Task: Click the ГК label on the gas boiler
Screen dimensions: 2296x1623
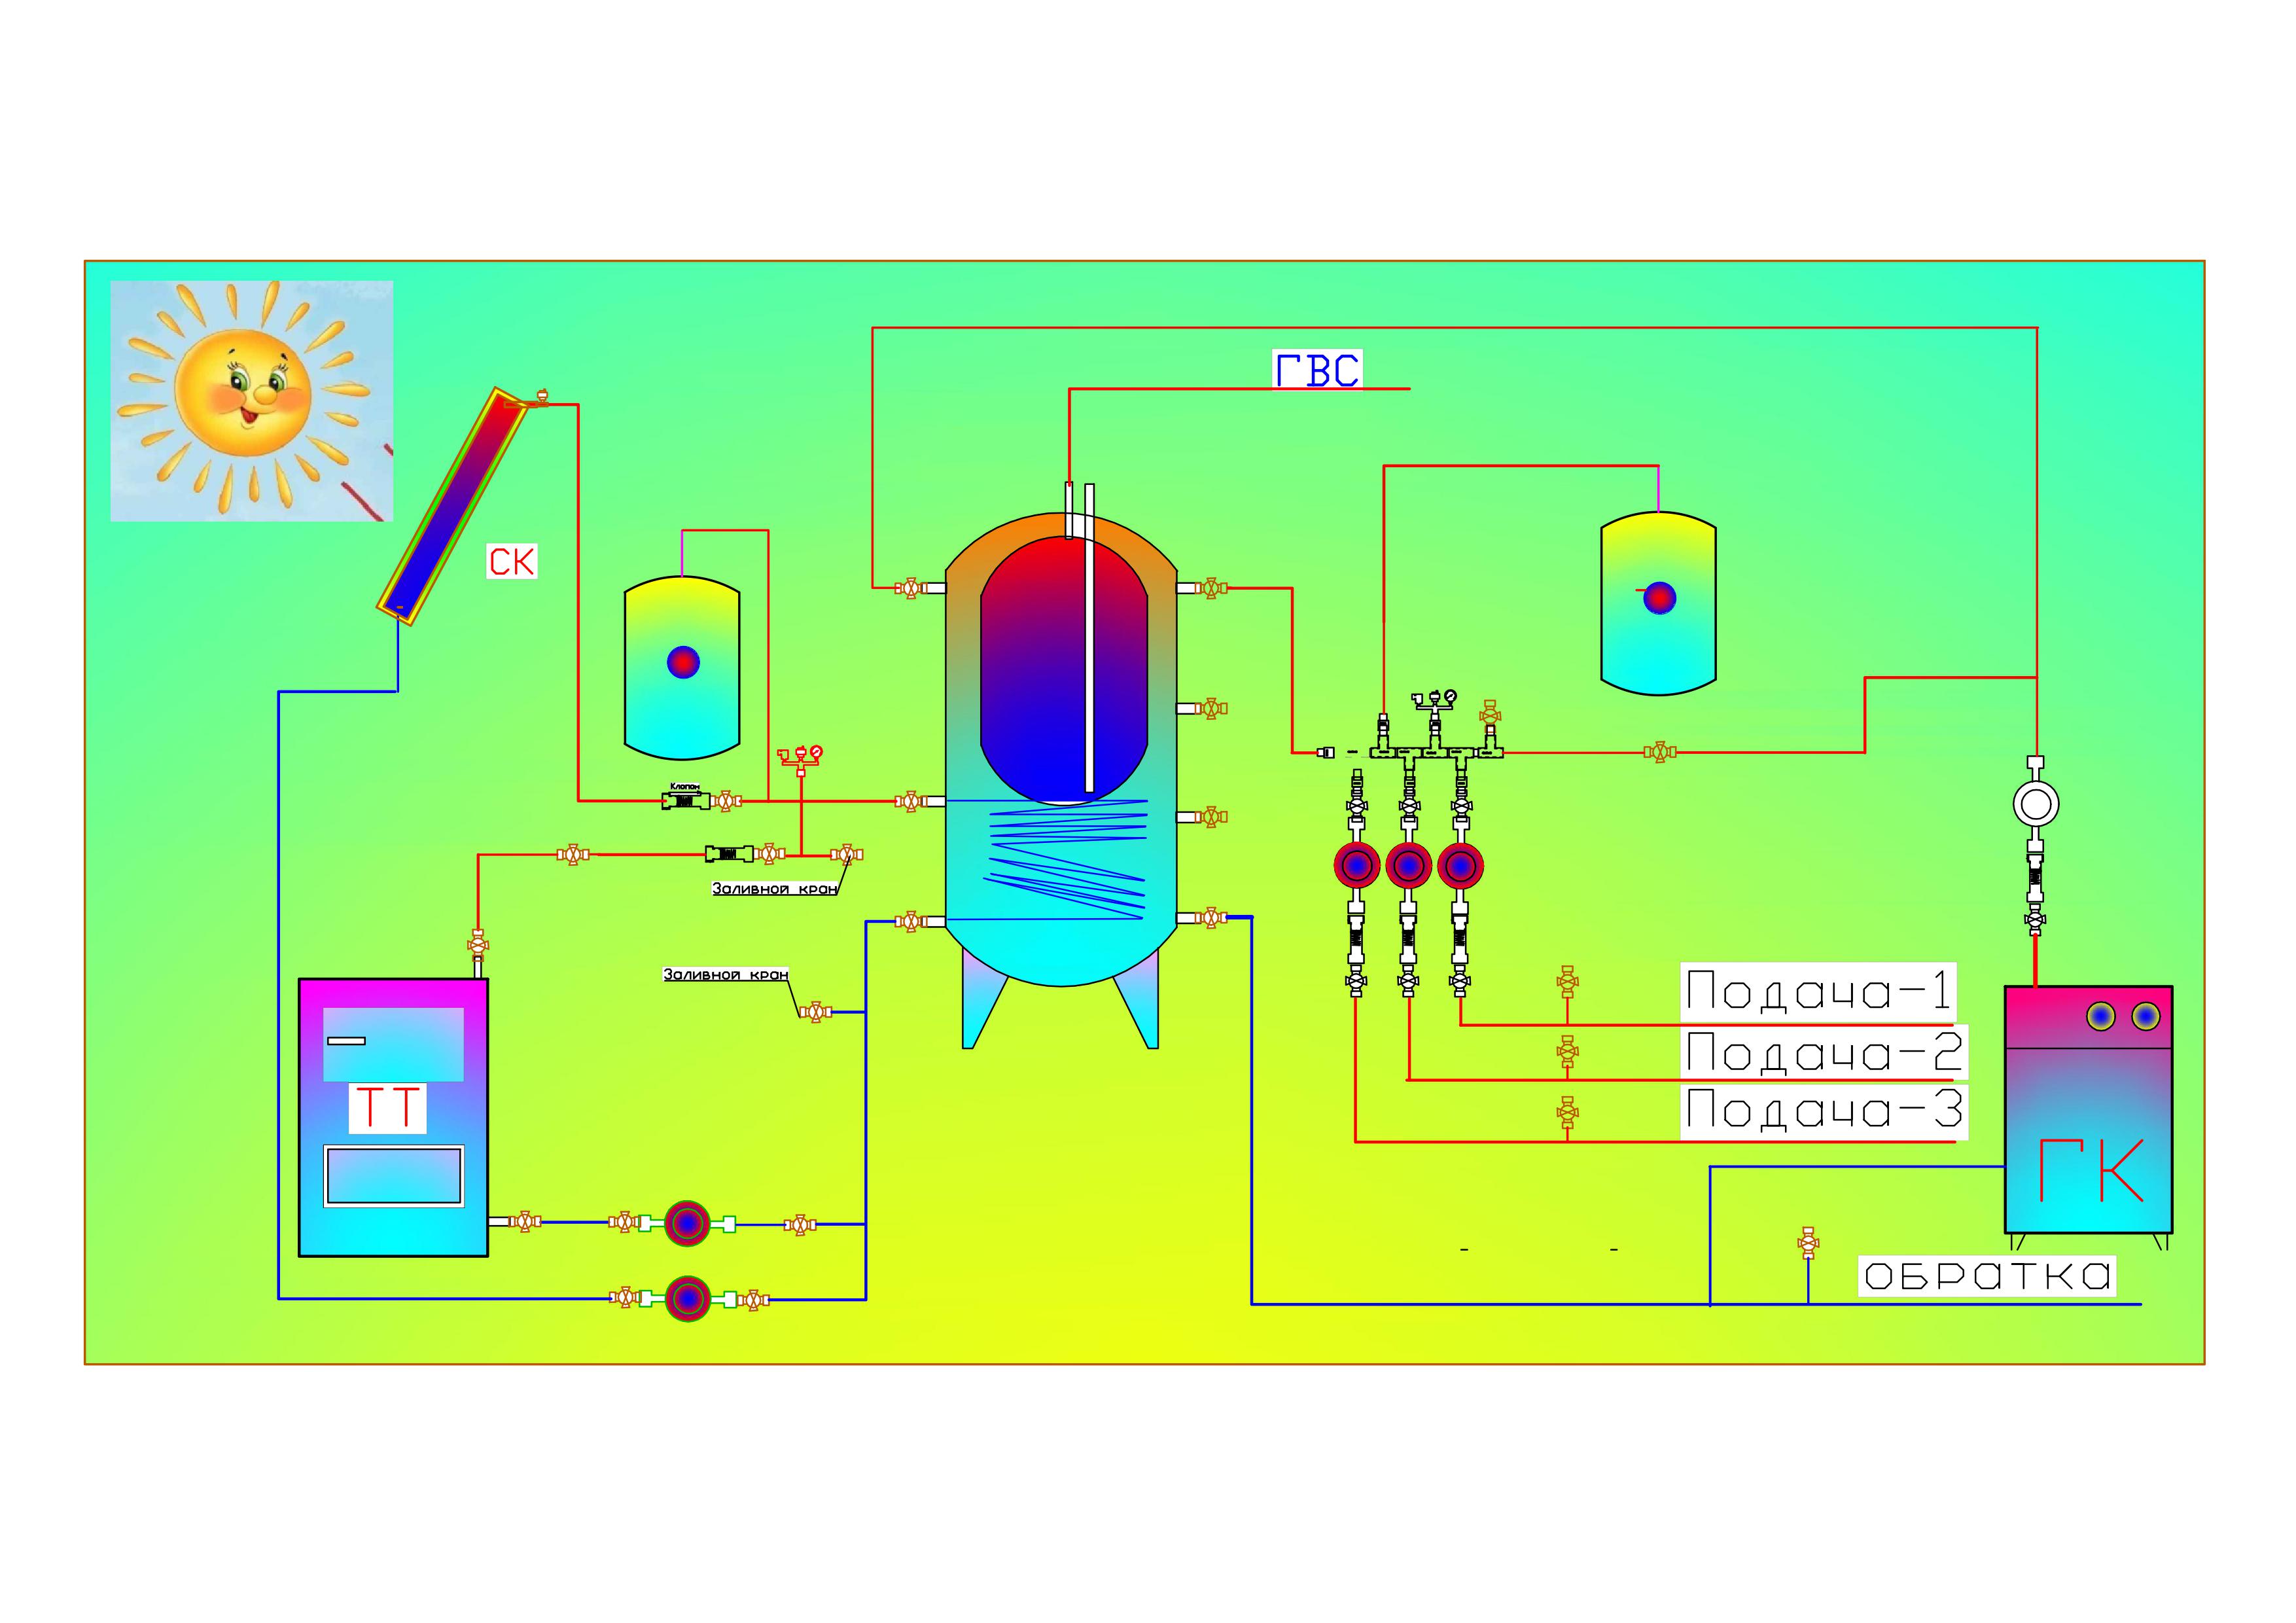Action: [2091, 1171]
